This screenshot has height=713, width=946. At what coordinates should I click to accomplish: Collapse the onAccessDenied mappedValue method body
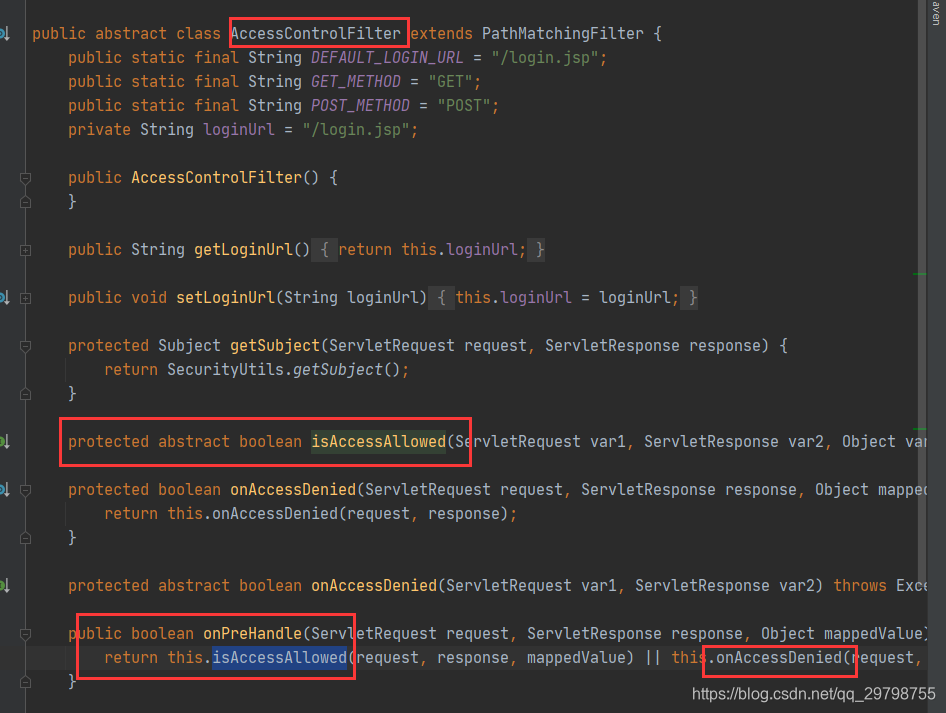[x=25, y=490]
